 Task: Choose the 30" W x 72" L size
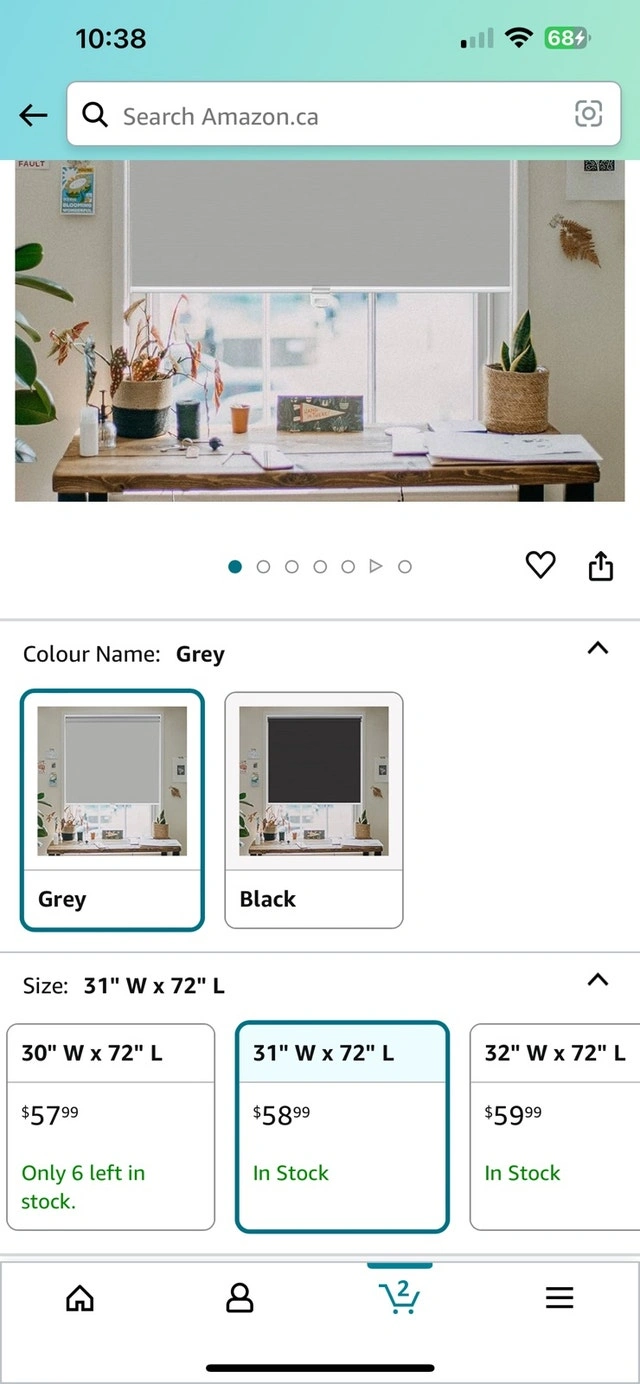111,1126
